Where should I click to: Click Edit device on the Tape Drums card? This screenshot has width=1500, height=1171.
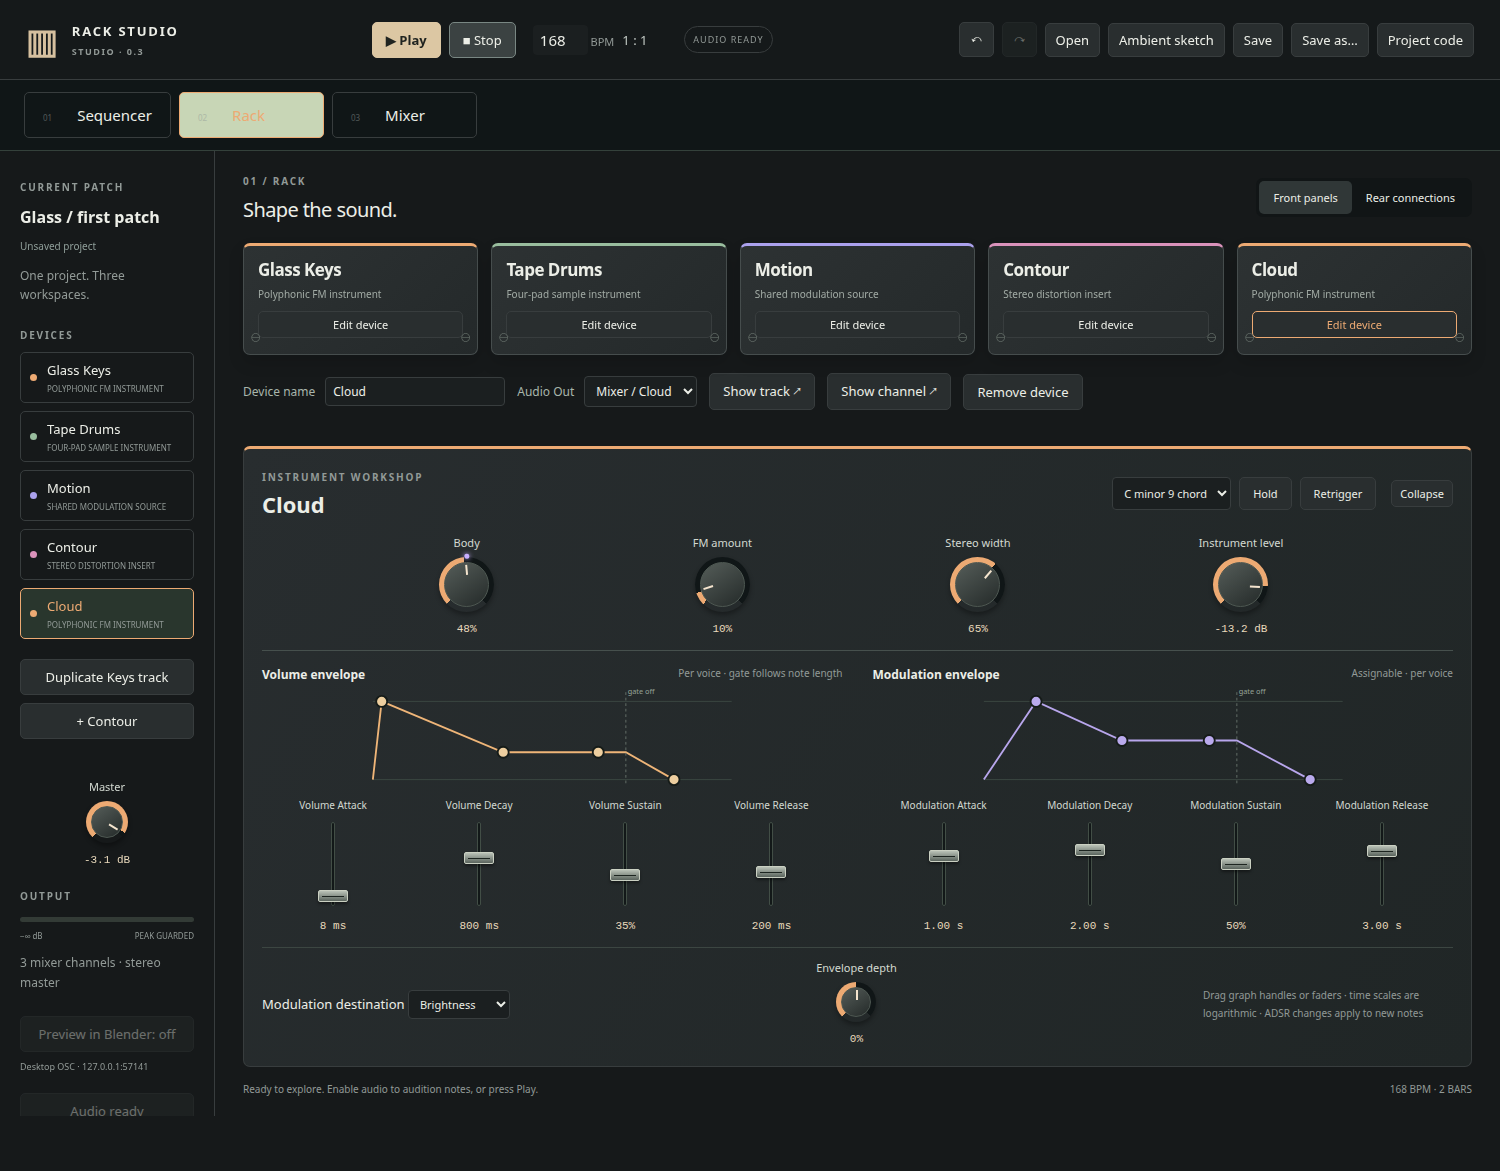click(608, 325)
